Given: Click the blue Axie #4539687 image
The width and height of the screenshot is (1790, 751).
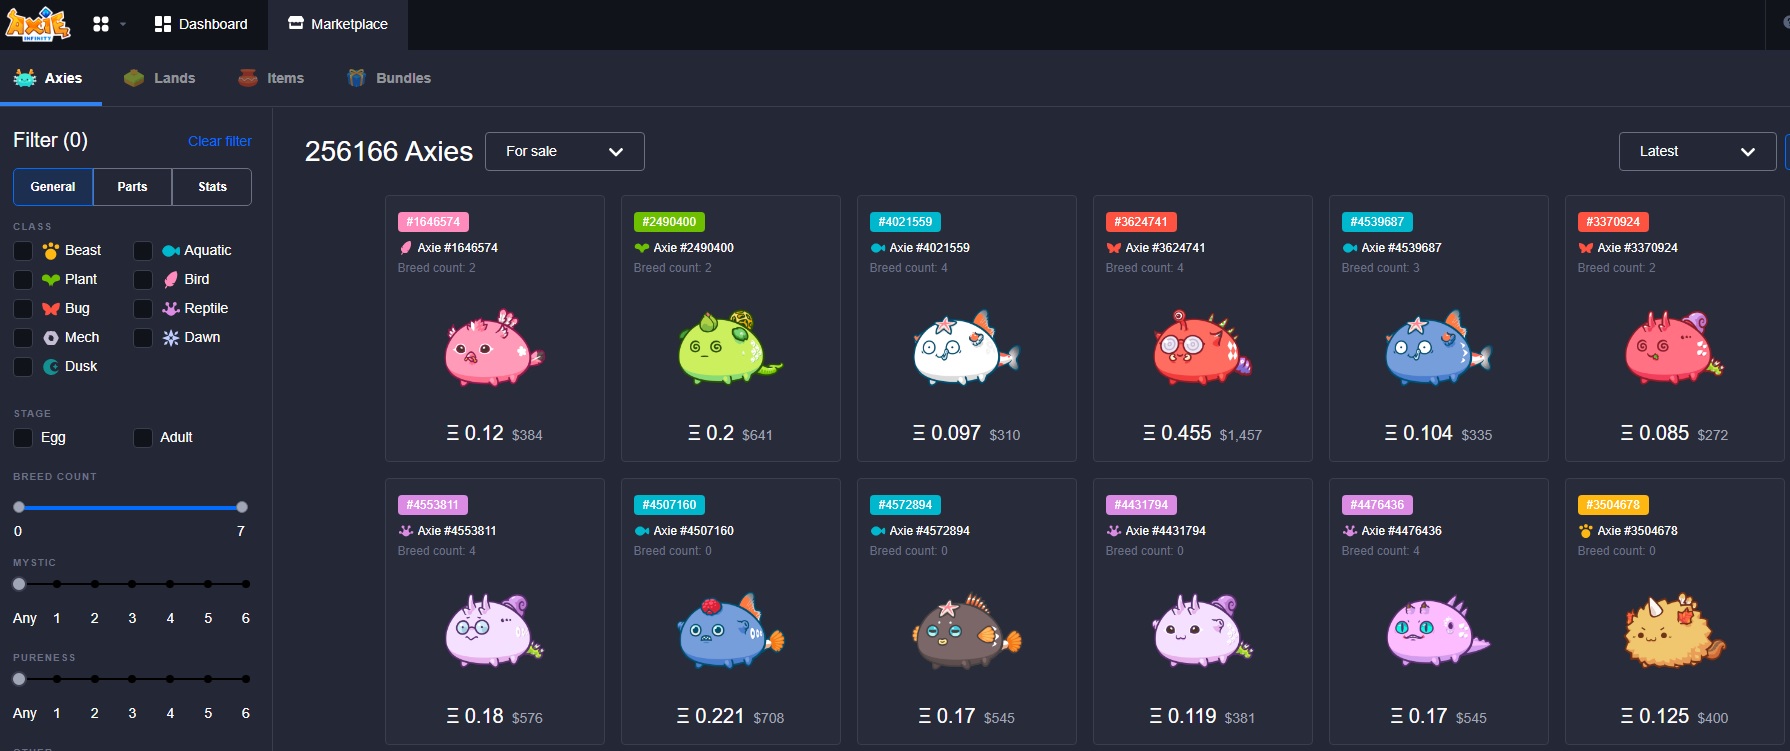Looking at the screenshot, I should (1438, 348).
